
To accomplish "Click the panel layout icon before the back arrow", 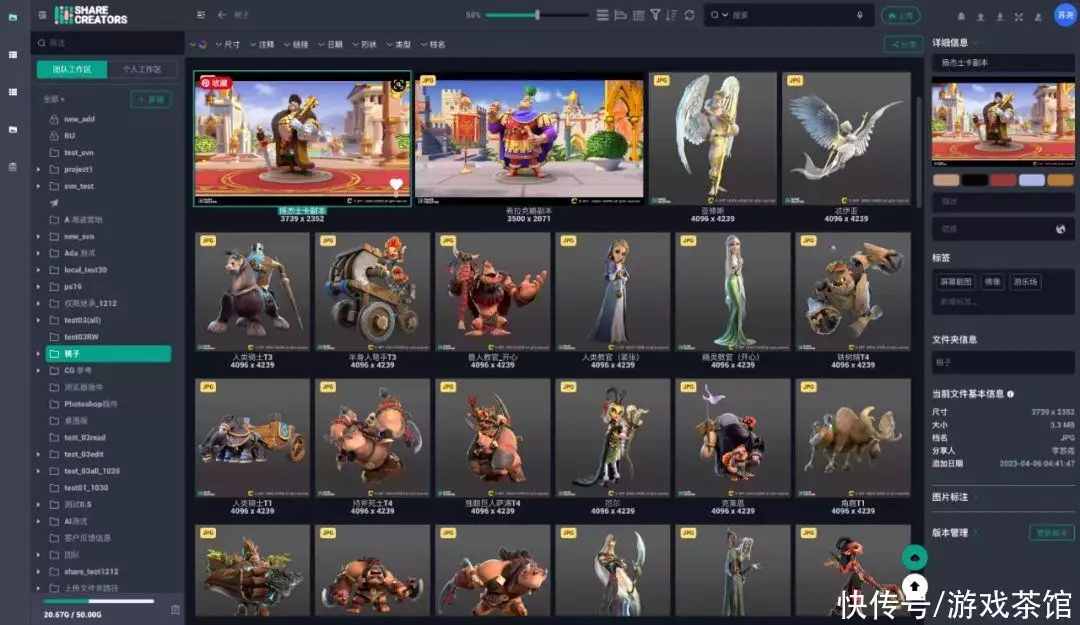I will point(201,14).
